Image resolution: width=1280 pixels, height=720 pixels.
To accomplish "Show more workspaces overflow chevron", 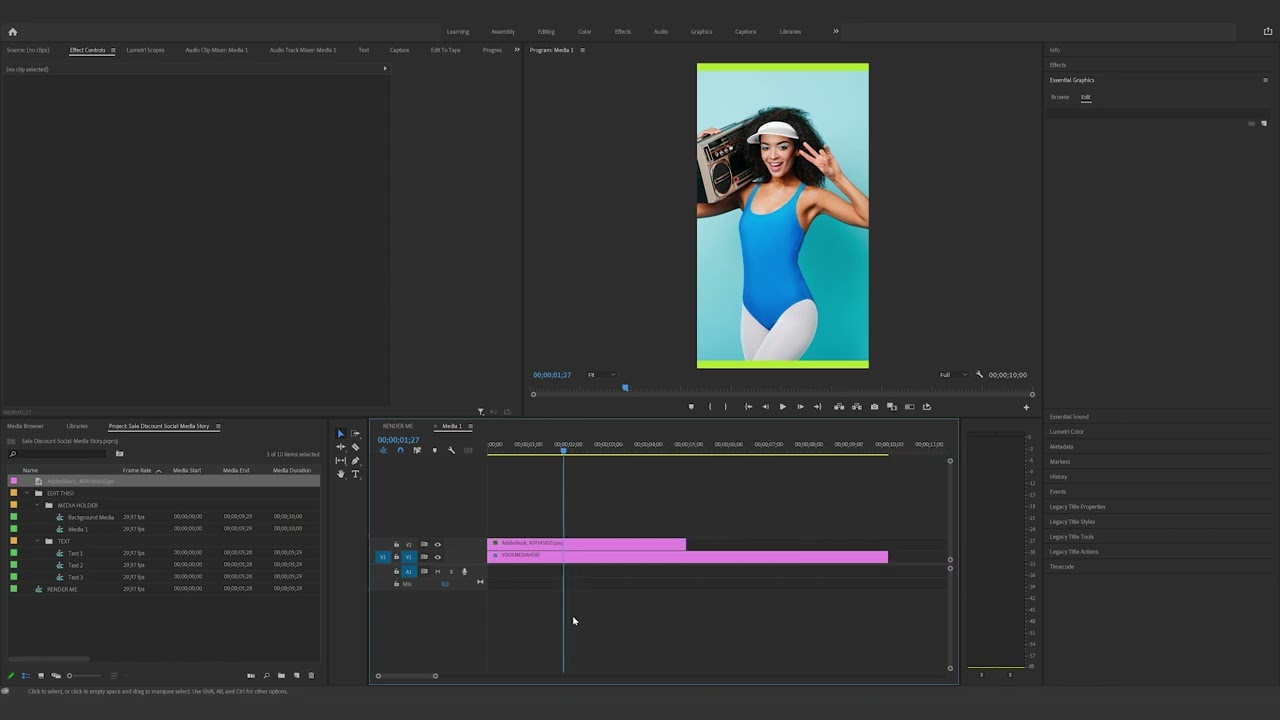I will (836, 31).
